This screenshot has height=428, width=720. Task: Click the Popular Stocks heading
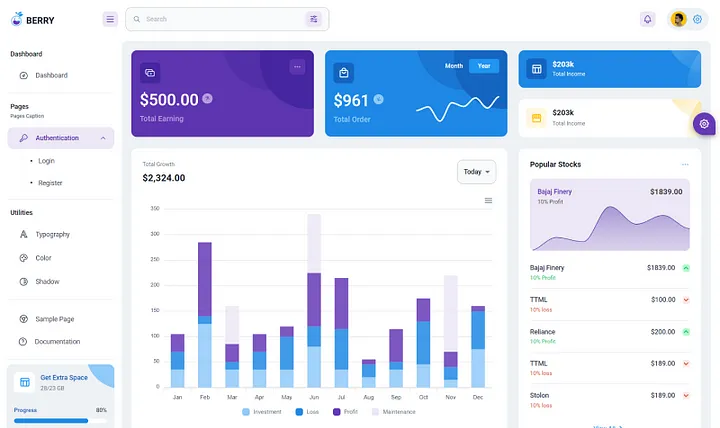(555, 164)
